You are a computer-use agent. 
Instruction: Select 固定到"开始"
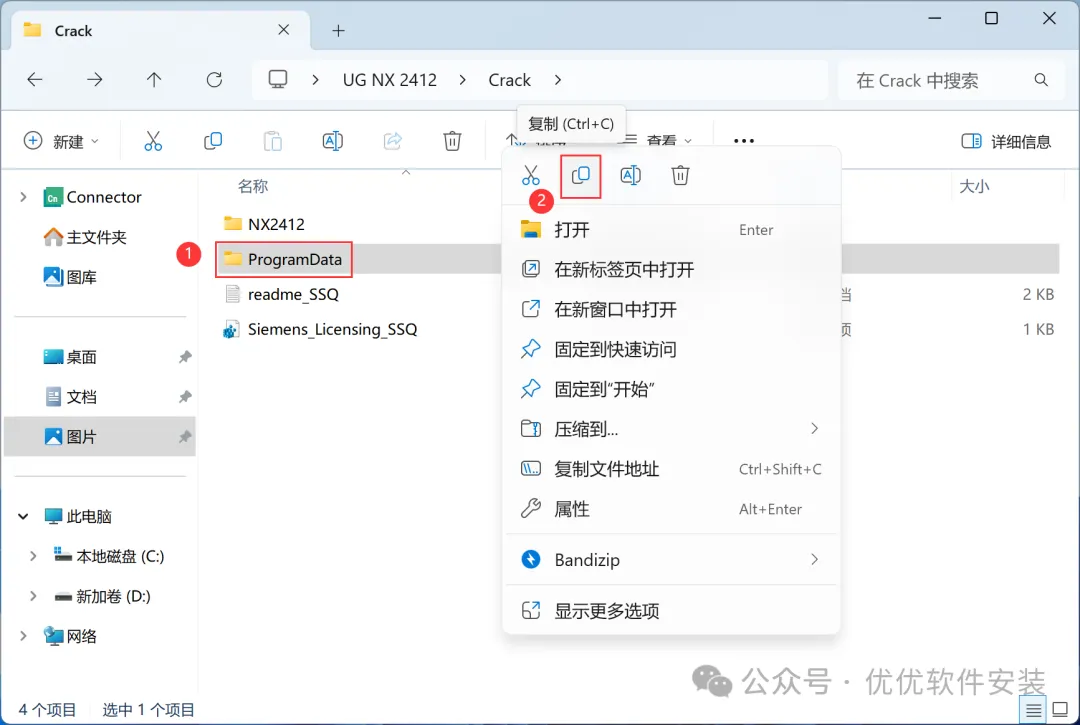click(671, 389)
